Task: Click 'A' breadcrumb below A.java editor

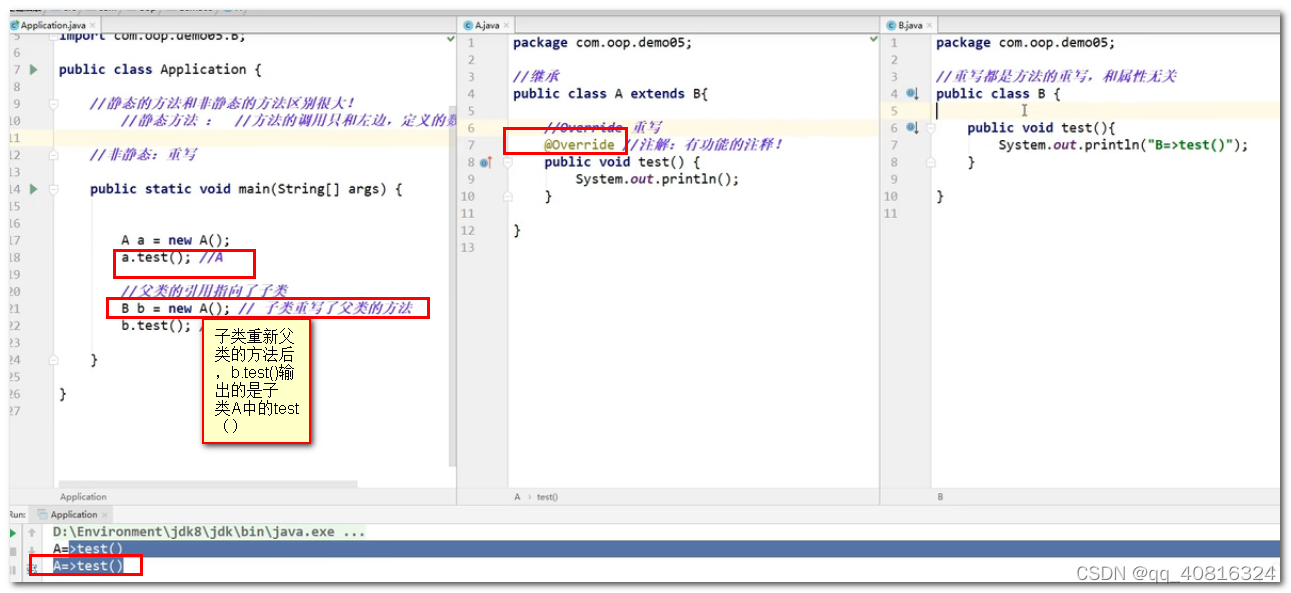Action: [x=517, y=497]
